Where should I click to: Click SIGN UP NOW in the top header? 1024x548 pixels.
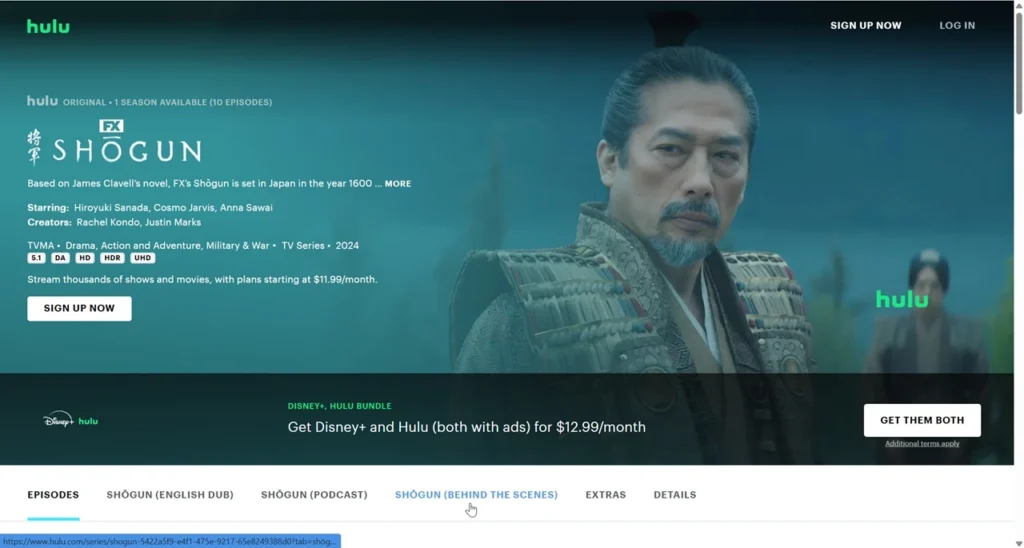[865, 25]
